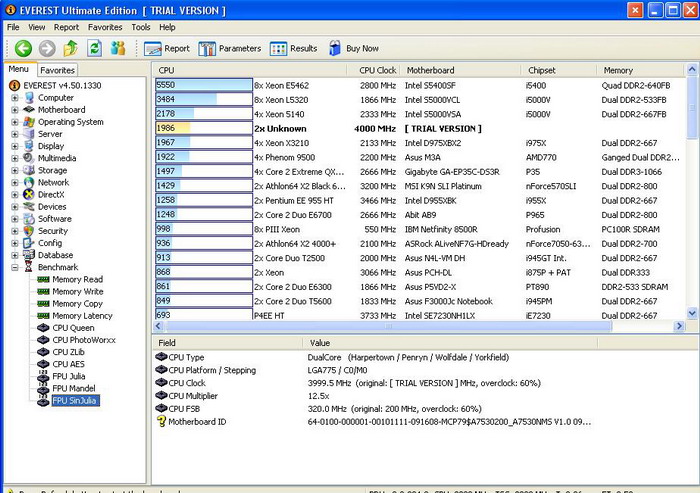Select the Database icon in tree

29,255
